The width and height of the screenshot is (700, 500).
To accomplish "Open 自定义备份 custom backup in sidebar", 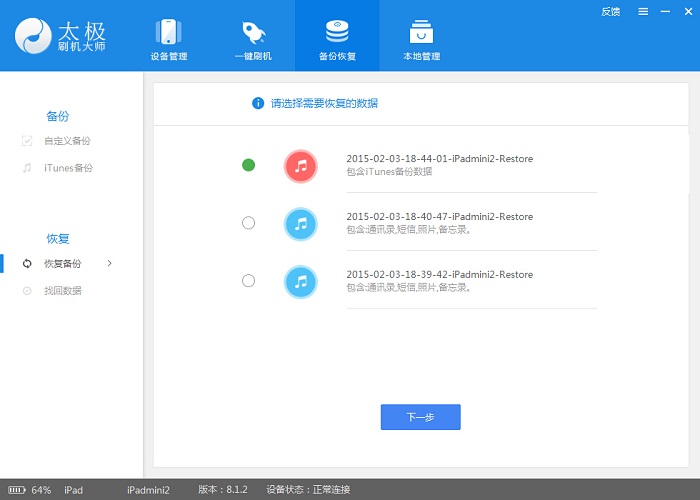I will click(67, 141).
